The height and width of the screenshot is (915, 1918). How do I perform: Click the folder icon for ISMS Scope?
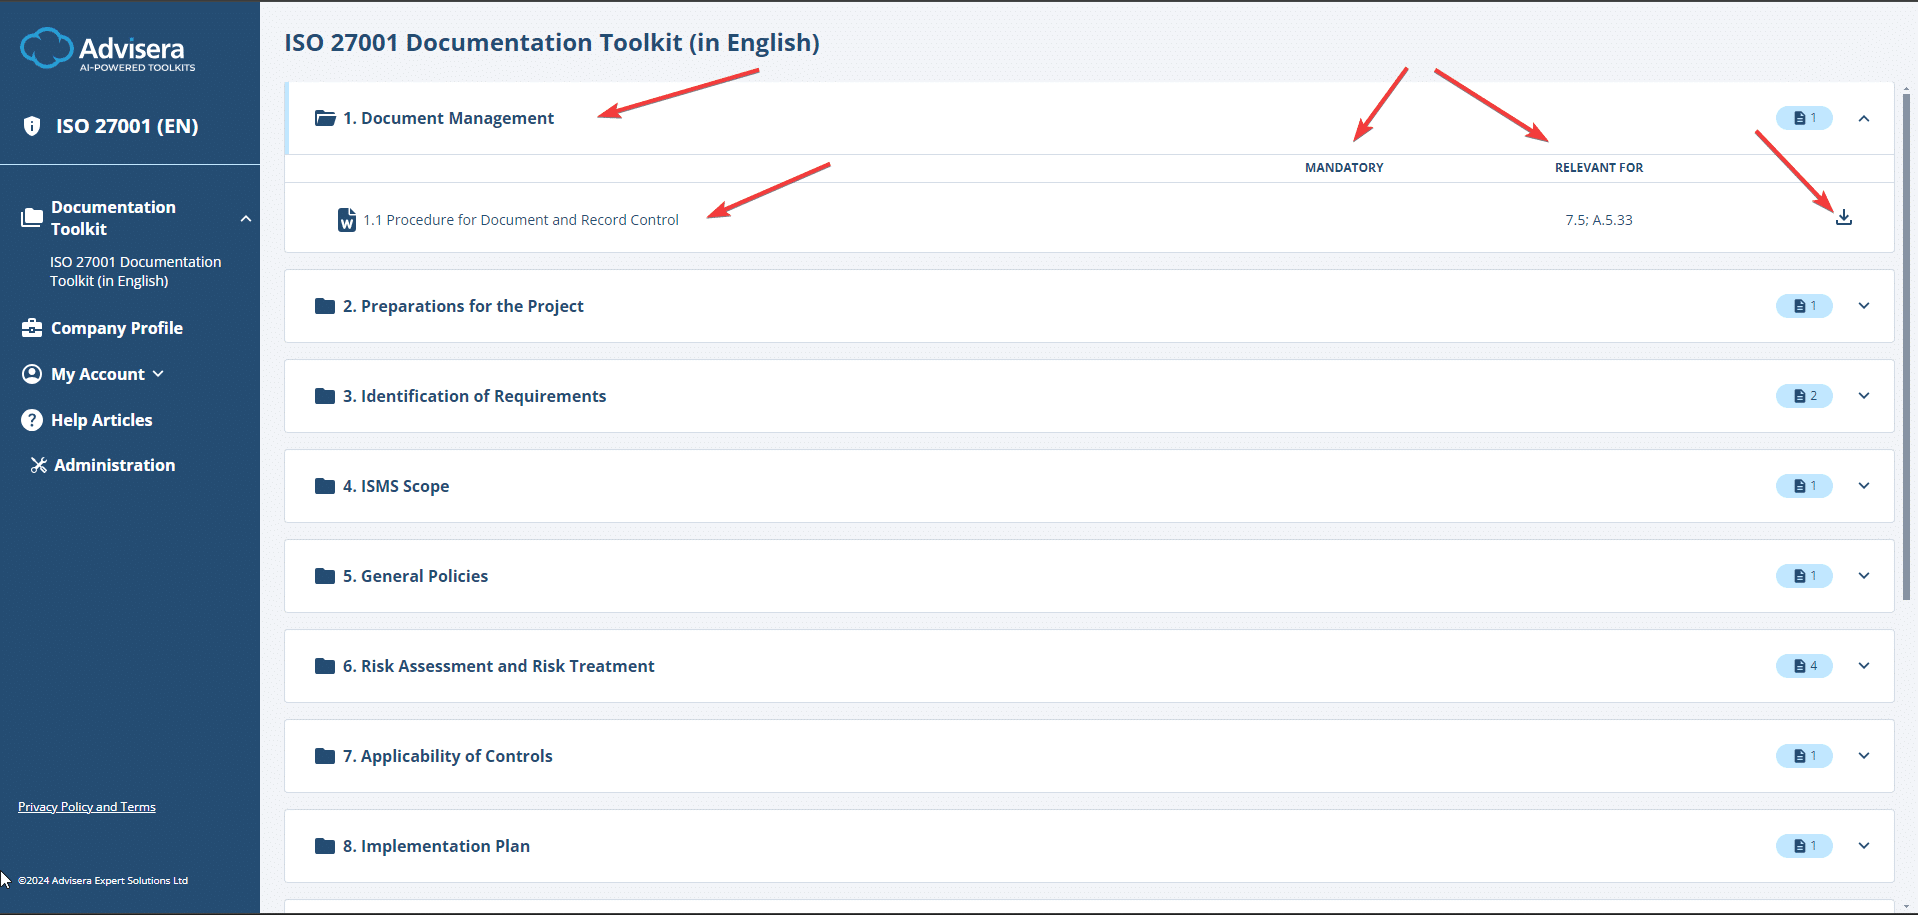pos(325,486)
